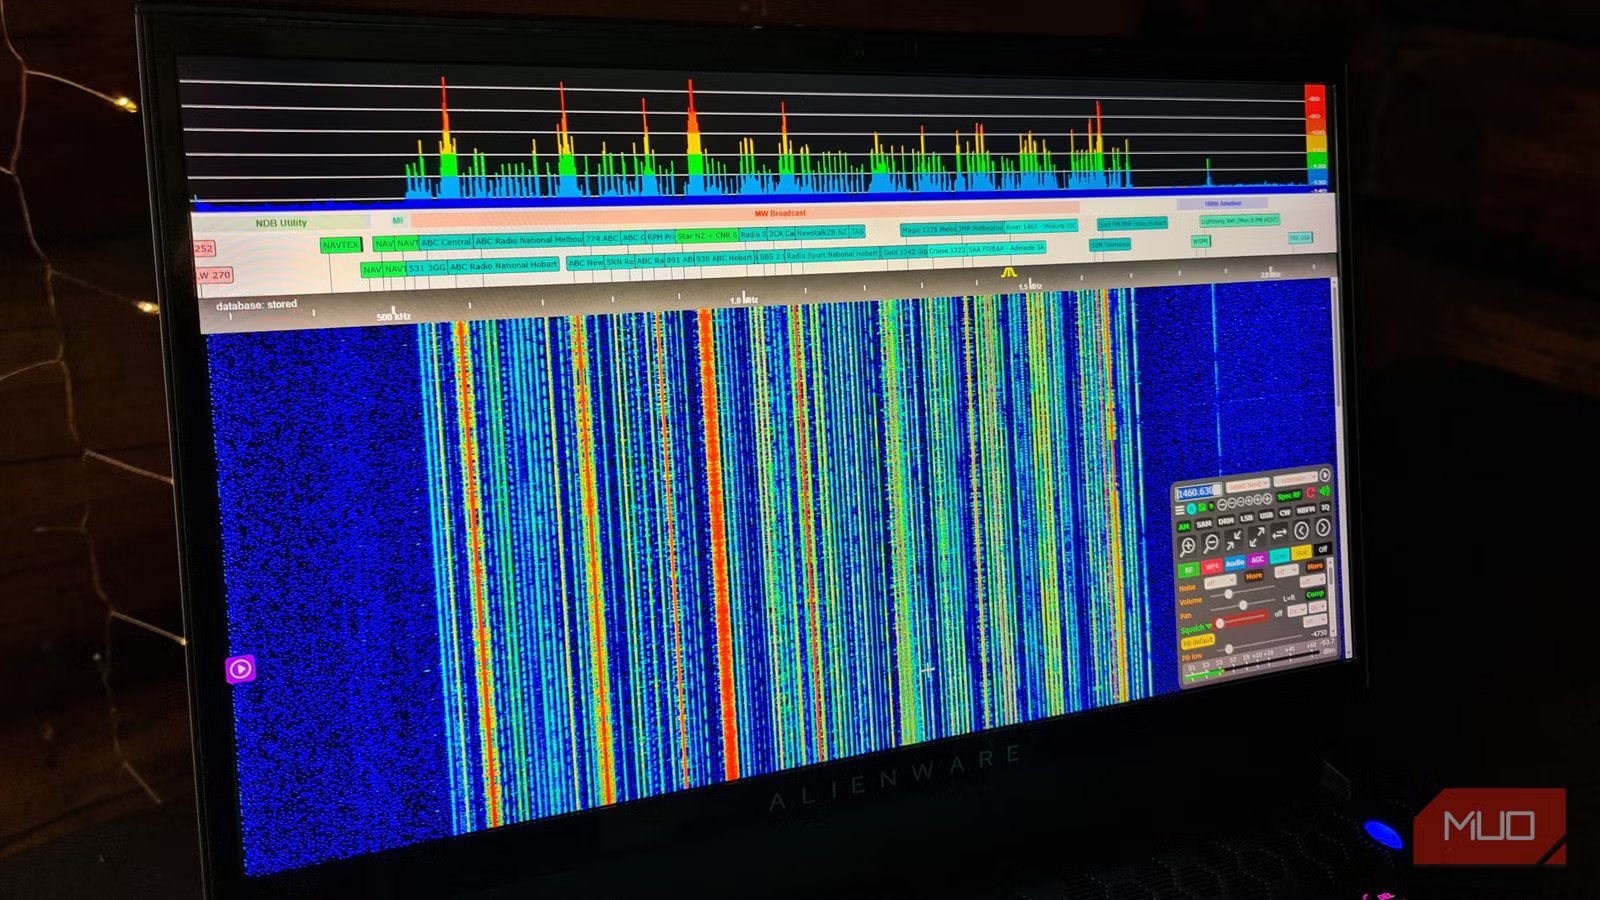Screen dimensions: 1600x900
Task: Select NBFM mode
Action: click(1306, 510)
